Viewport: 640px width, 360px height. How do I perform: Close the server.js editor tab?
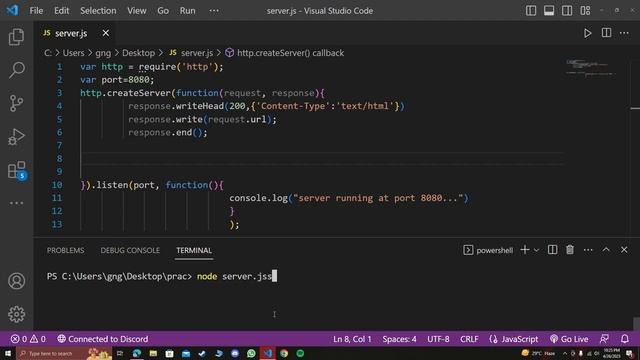click(x=106, y=33)
